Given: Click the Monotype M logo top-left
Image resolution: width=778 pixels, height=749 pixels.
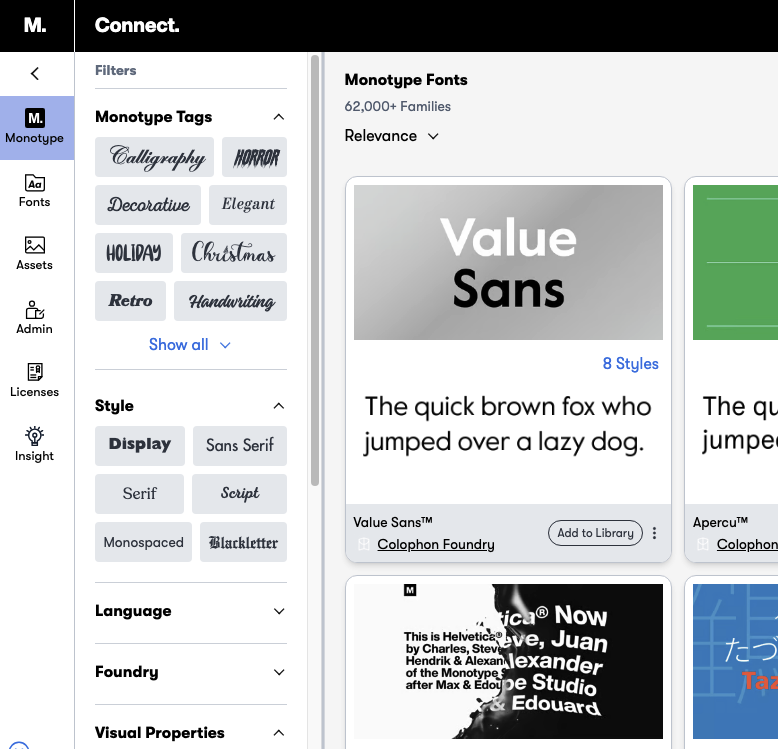Looking at the screenshot, I should [x=35, y=26].
